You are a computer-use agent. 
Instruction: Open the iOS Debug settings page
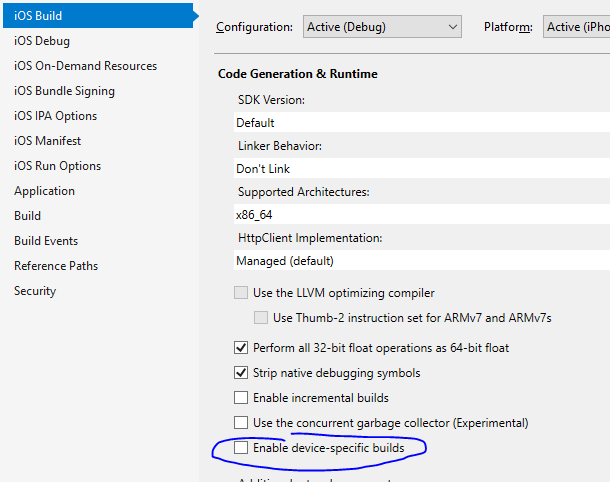point(42,41)
